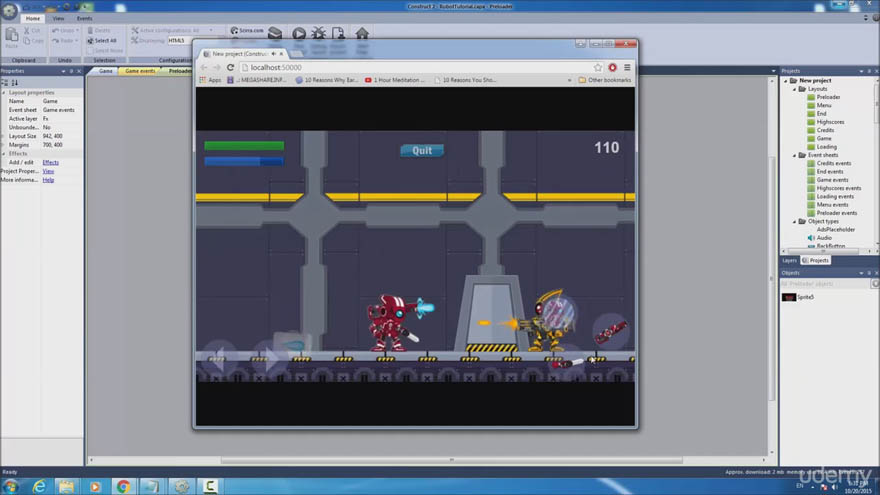Select the Sprite5 object thumbnail
This screenshot has width=880, height=495.
point(789,297)
